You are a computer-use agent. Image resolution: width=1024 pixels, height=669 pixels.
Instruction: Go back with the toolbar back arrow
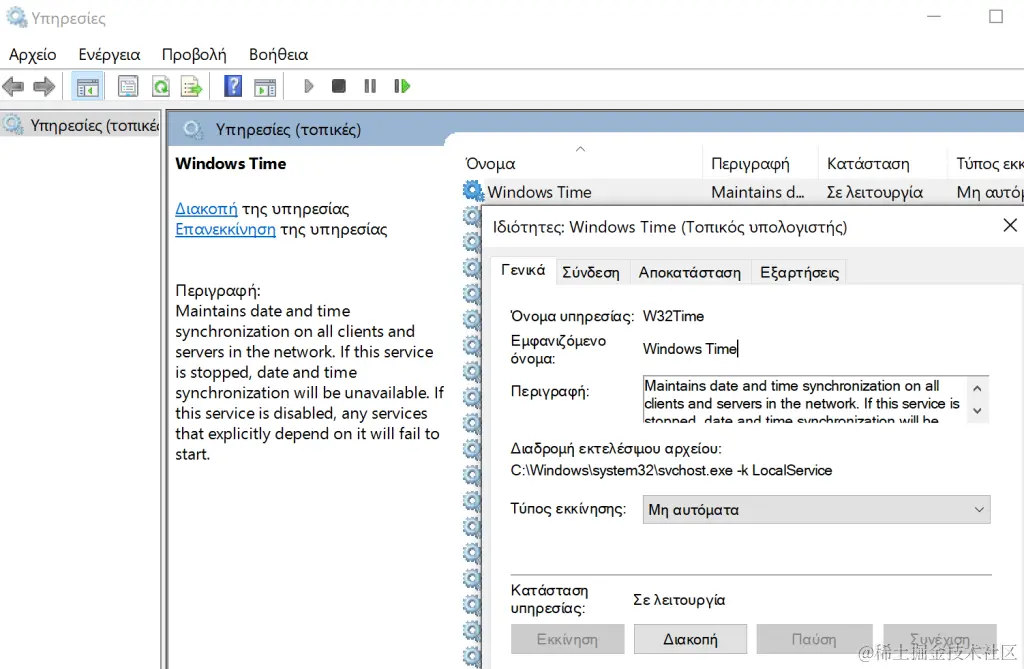coord(13,86)
